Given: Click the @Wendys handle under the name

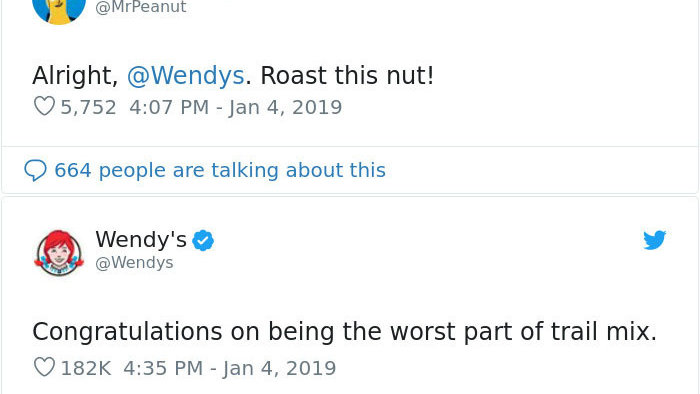Looking at the screenshot, I should [134, 262].
